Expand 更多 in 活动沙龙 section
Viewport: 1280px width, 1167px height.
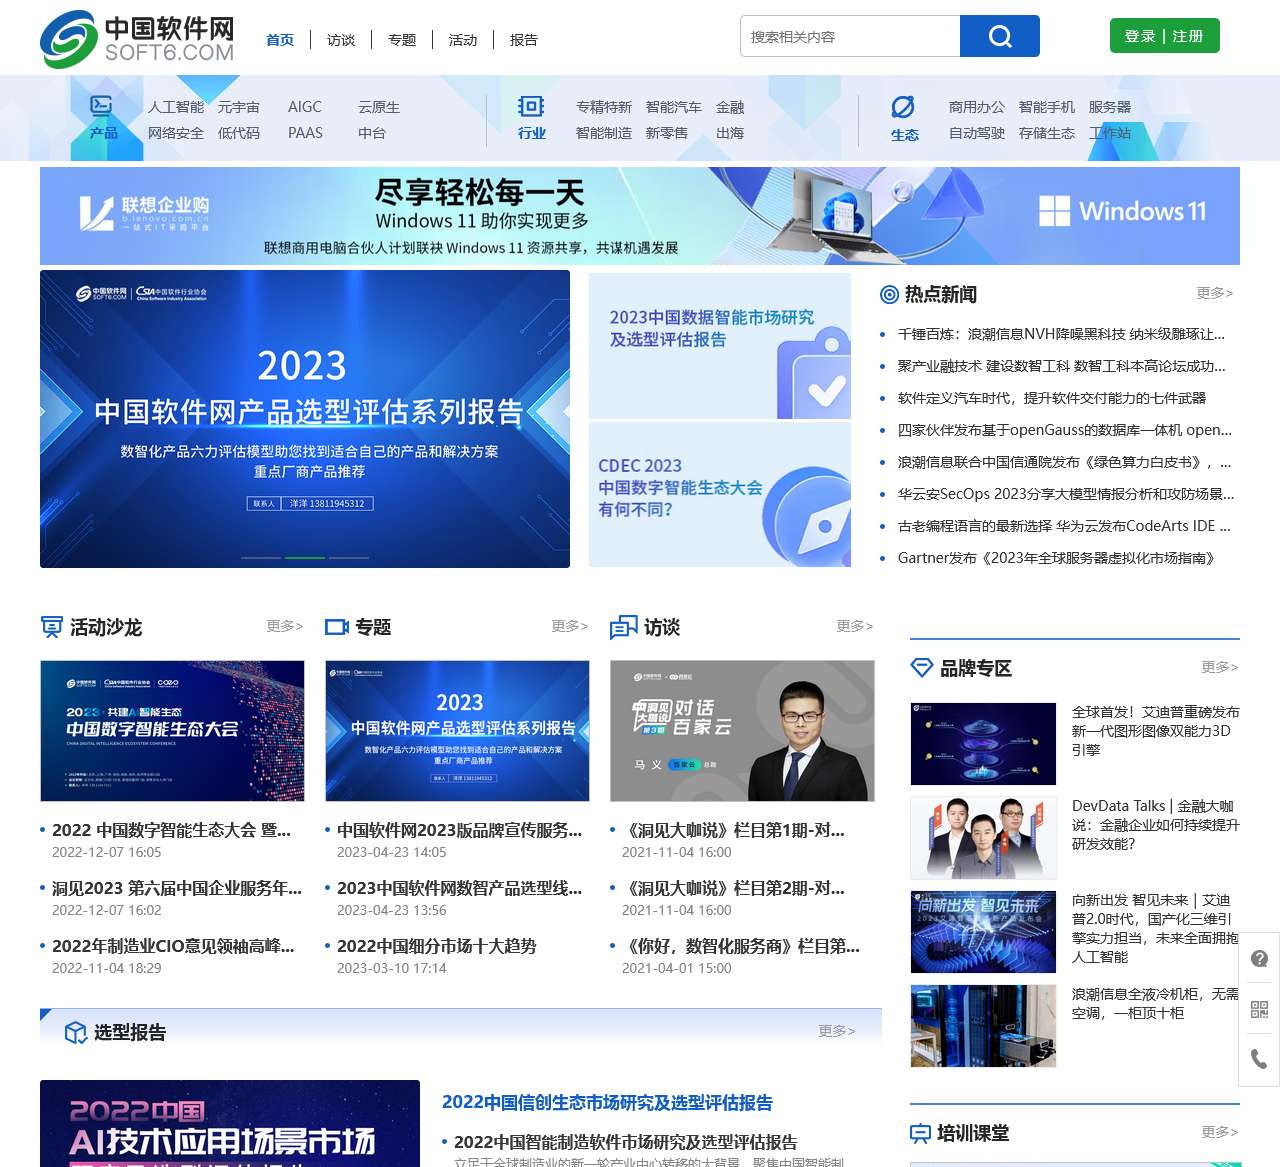[x=285, y=626]
